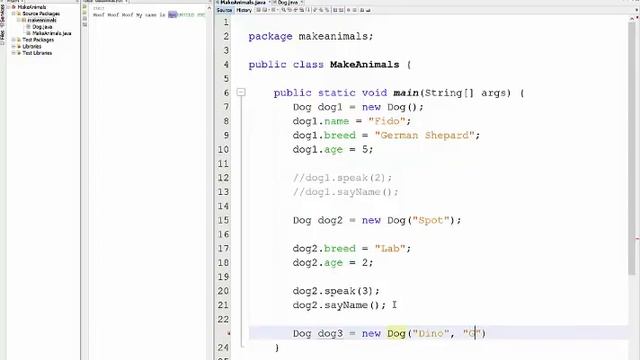
Task: Click the "public class MakeAnimals" declaration
Action: pos(324,64)
